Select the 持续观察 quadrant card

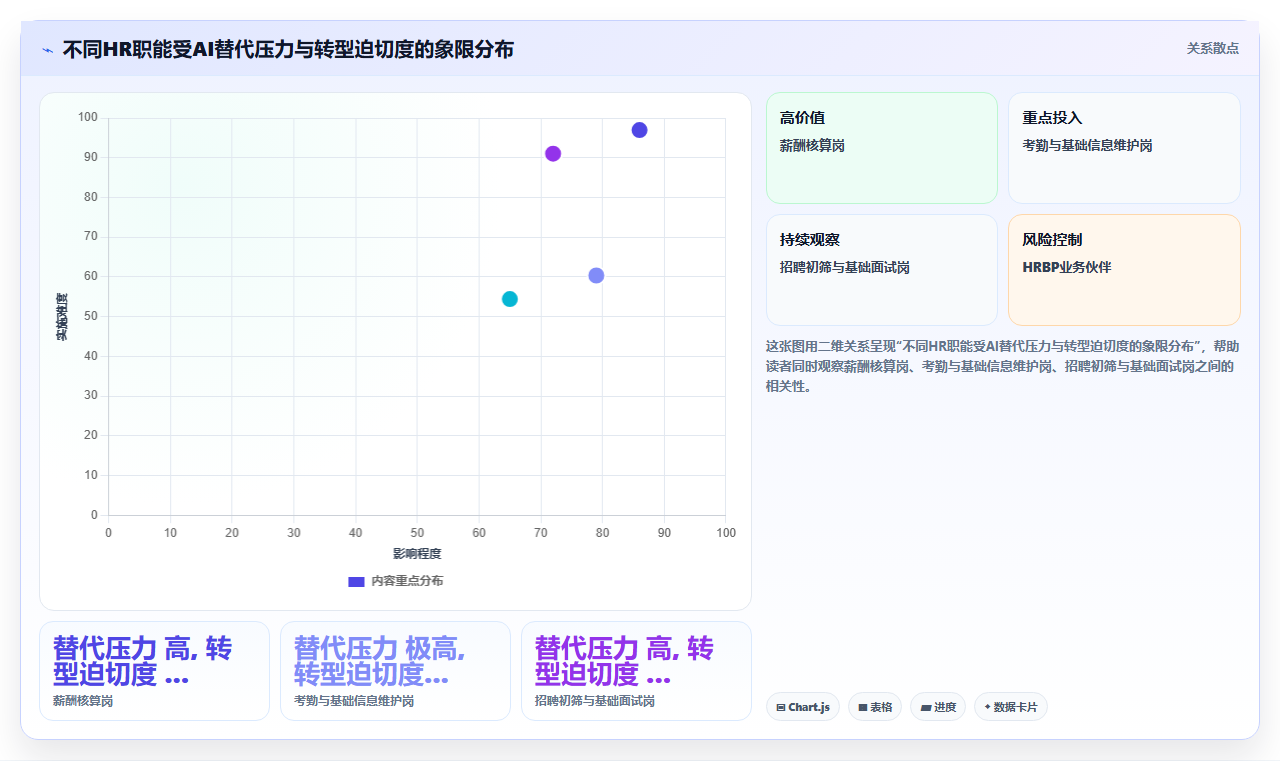(x=882, y=270)
